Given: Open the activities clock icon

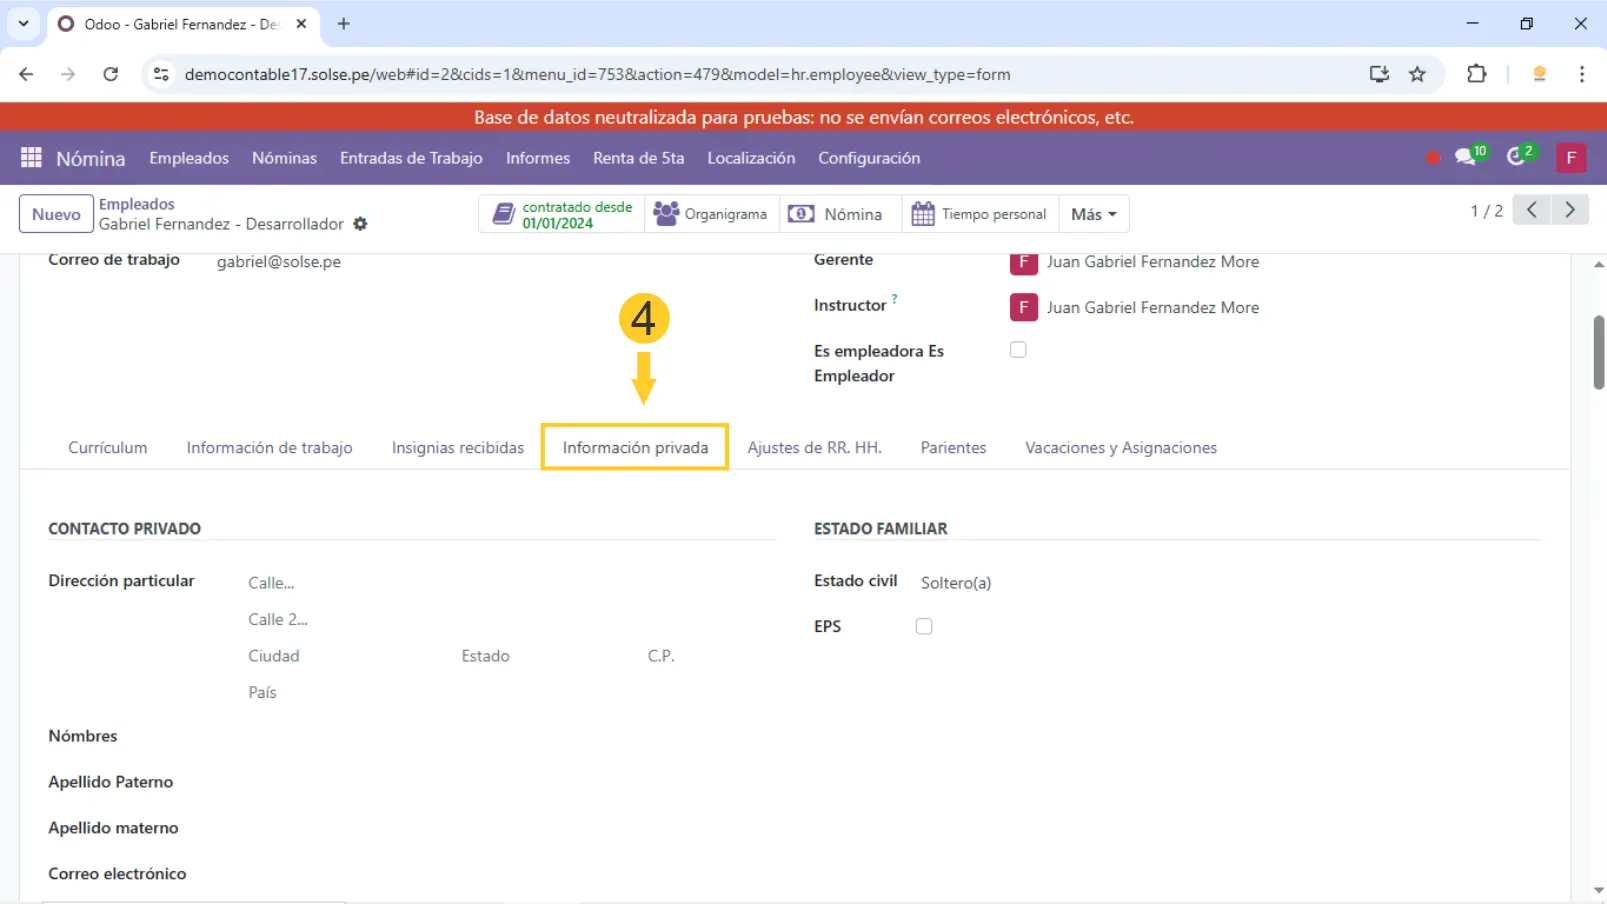Looking at the screenshot, I should coord(1518,157).
